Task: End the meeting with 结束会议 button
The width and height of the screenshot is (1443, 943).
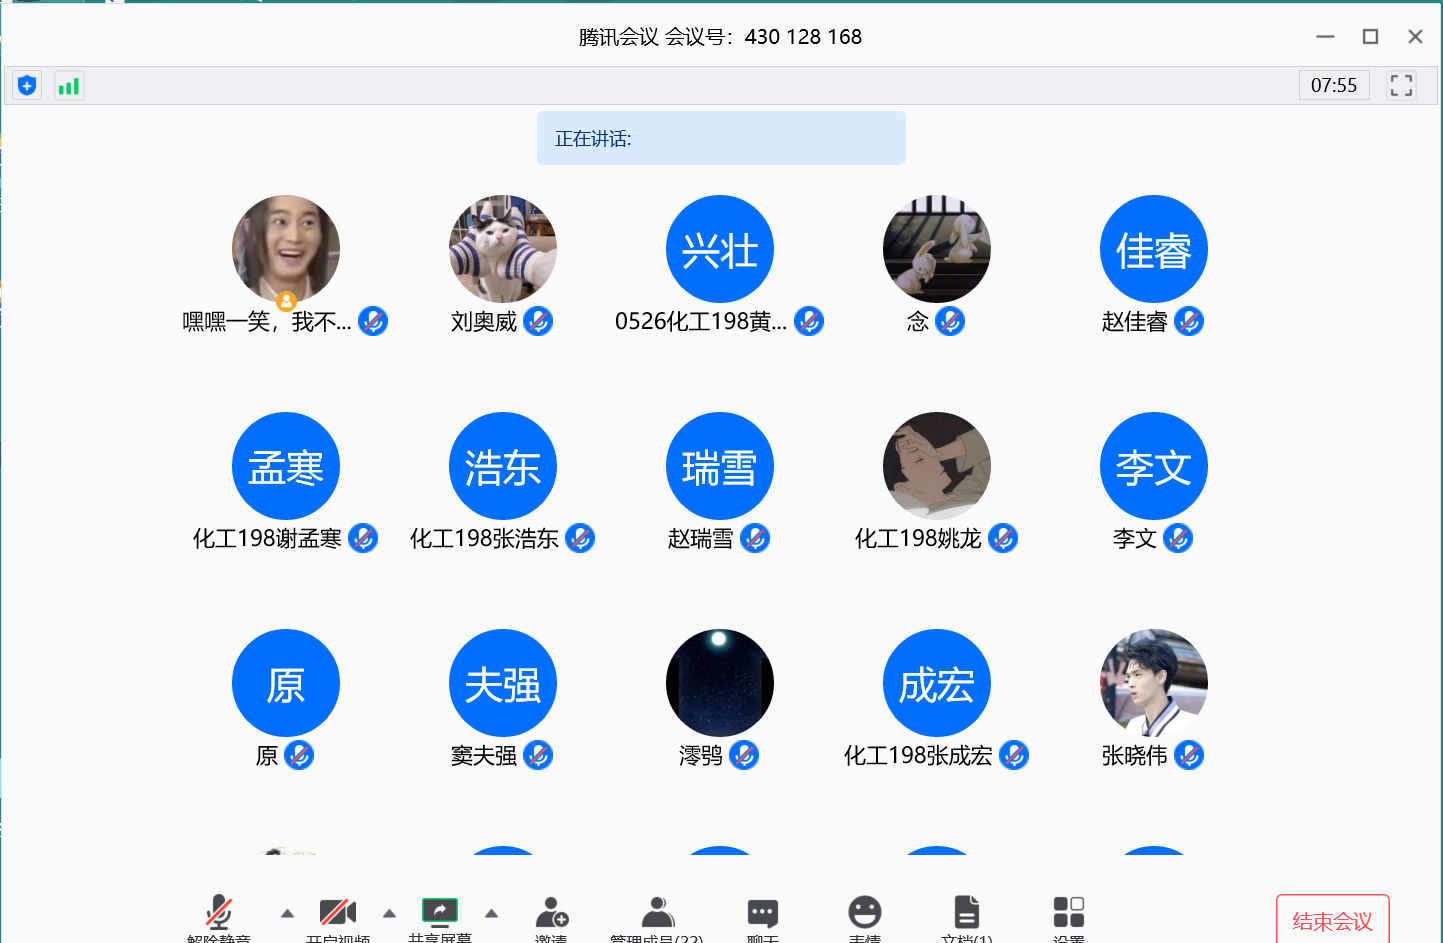Action: tap(1333, 920)
